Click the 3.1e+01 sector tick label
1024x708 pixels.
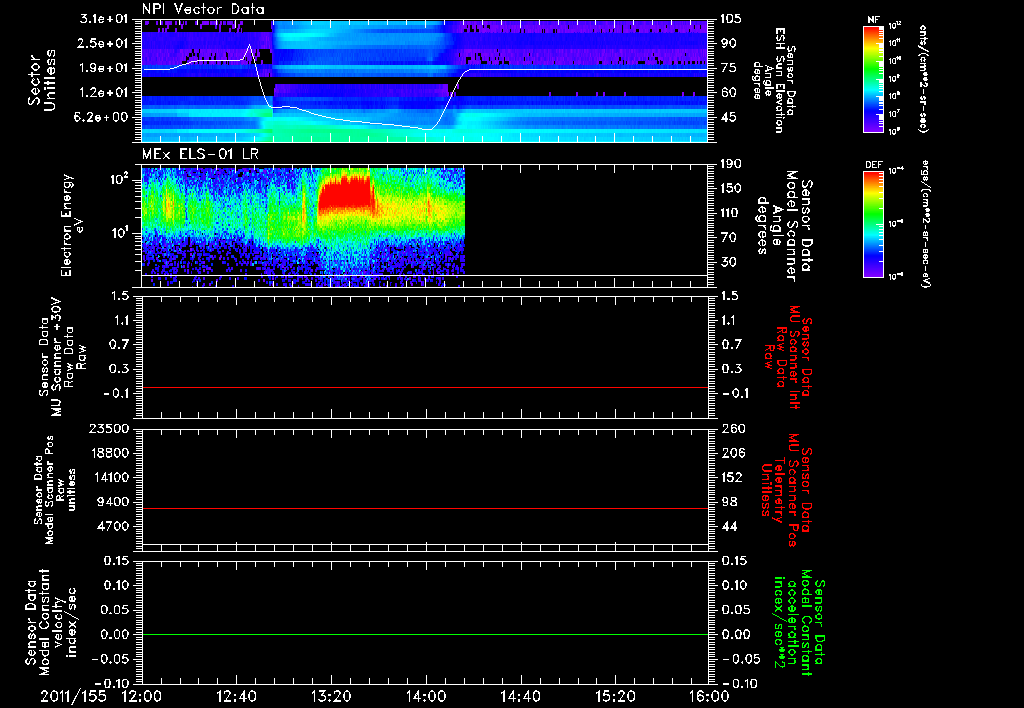click(x=106, y=19)
